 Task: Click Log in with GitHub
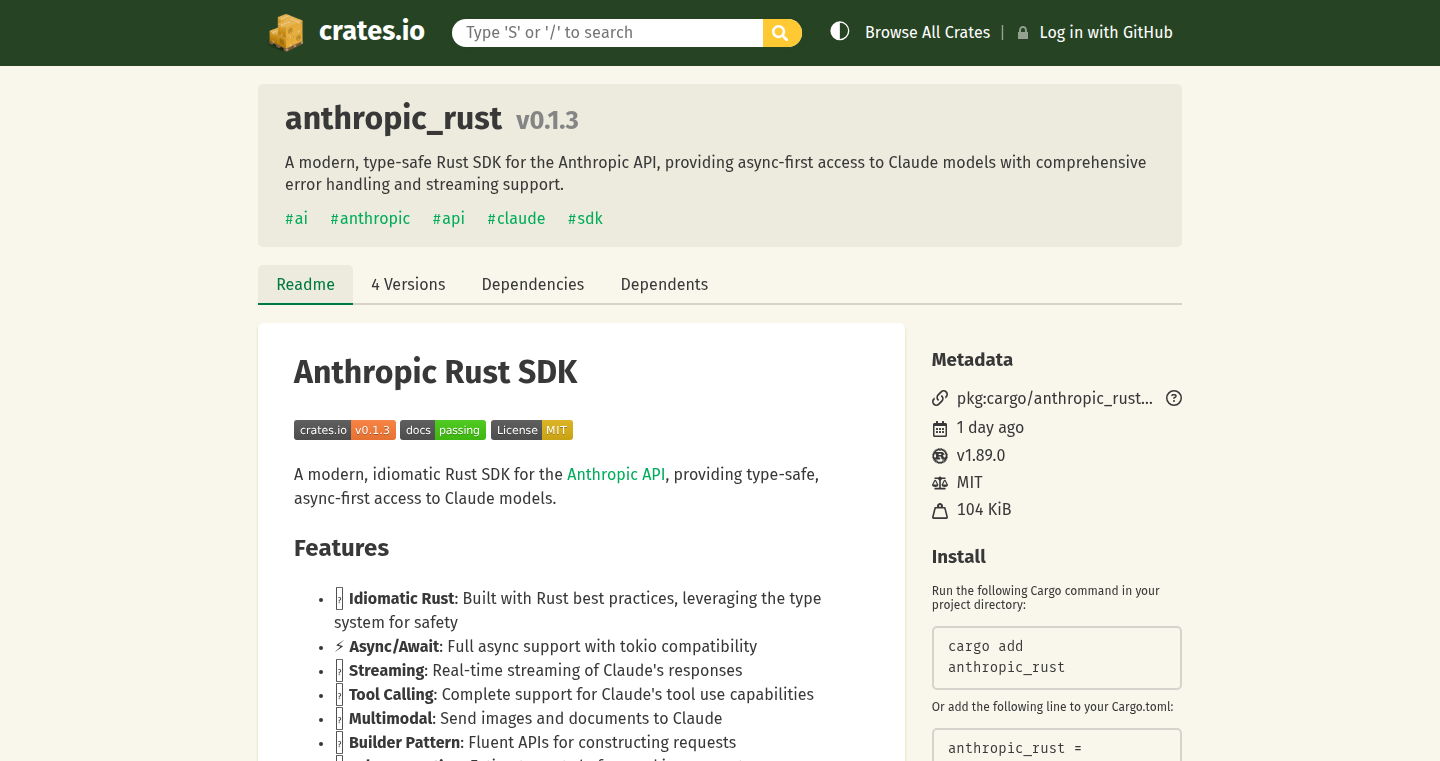coord(1106,32)
